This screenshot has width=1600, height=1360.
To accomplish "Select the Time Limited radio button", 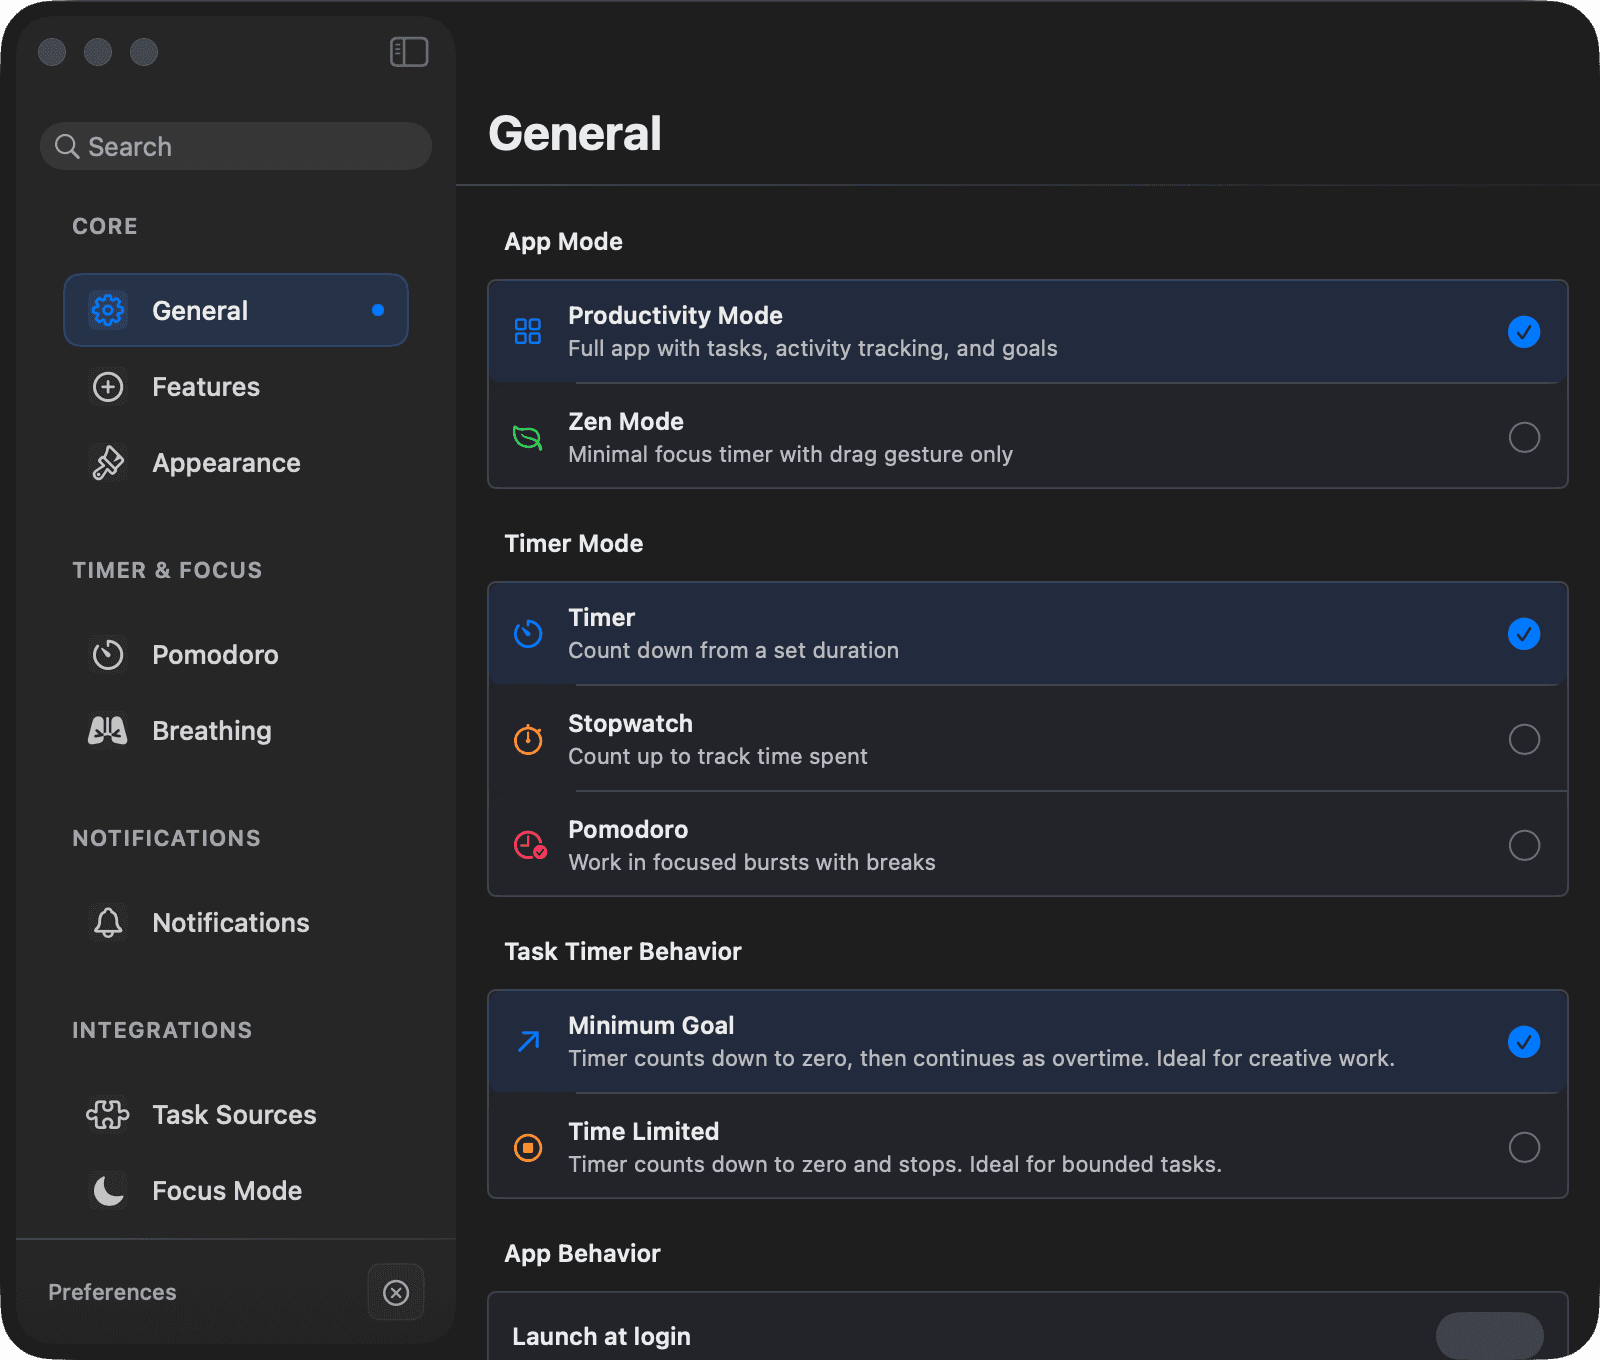I will pos(1524,1147).
